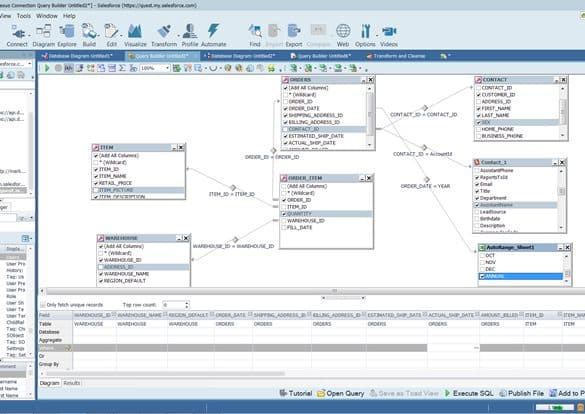This screenshot has height=414, width=585.
Task: Check ORDER_ID in ORDERS table
Action: point(285,102)
